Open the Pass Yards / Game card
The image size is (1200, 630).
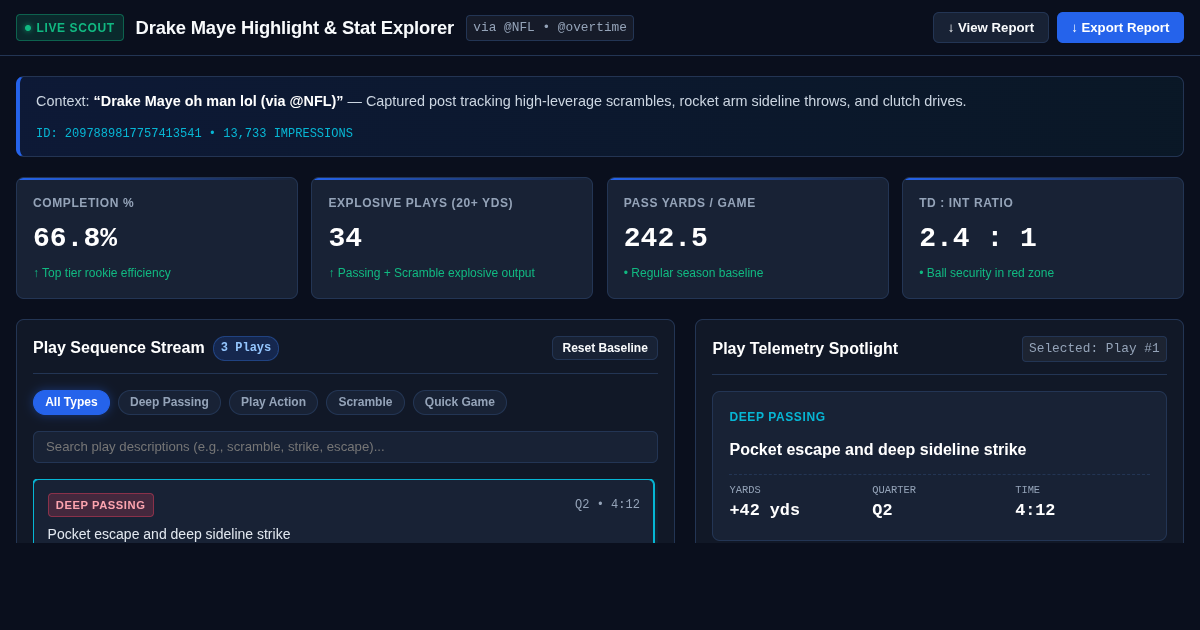point(748,238)
